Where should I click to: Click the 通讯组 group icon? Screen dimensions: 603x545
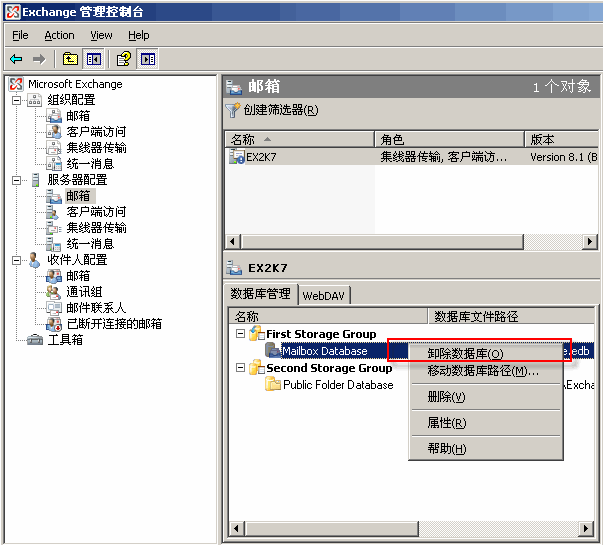click(54, 292)
